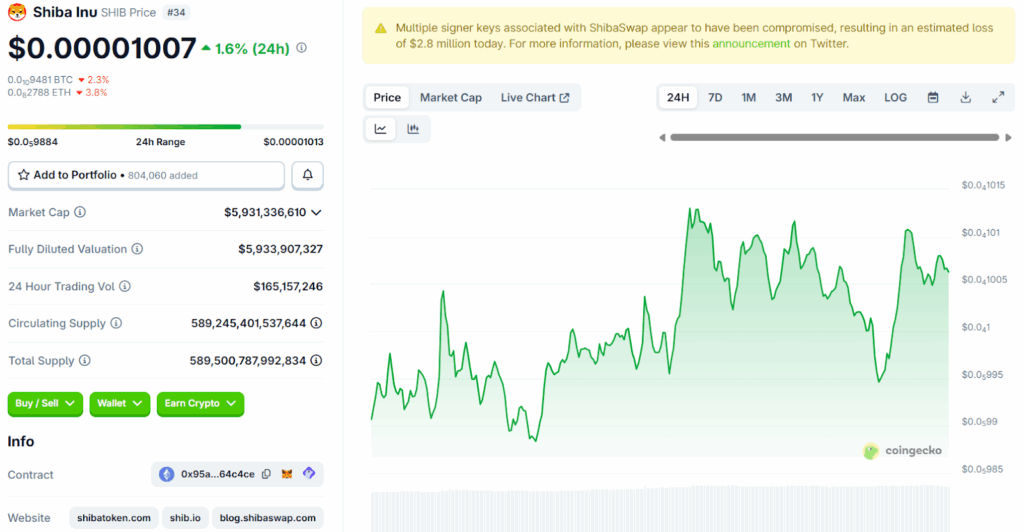The height and width of the screenshot is (532, 1024).
Task: Toggle LOG scale on chart
Action: pos(895,97)
